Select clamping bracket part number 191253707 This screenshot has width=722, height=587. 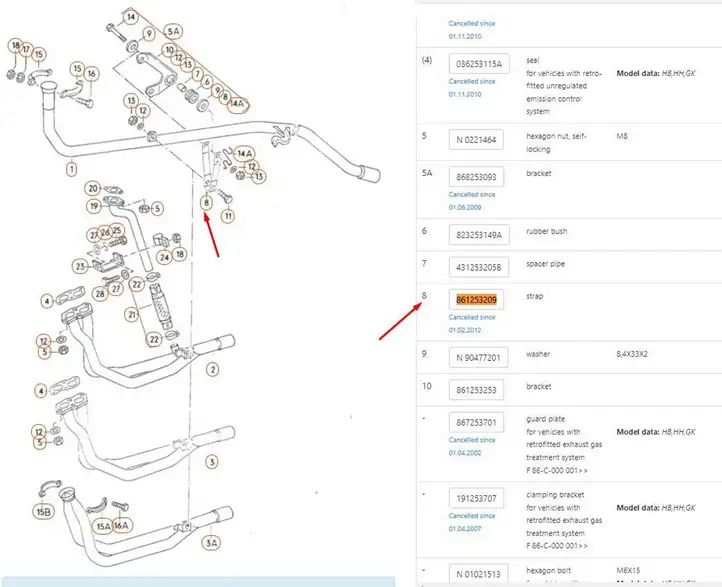[476, 498]
